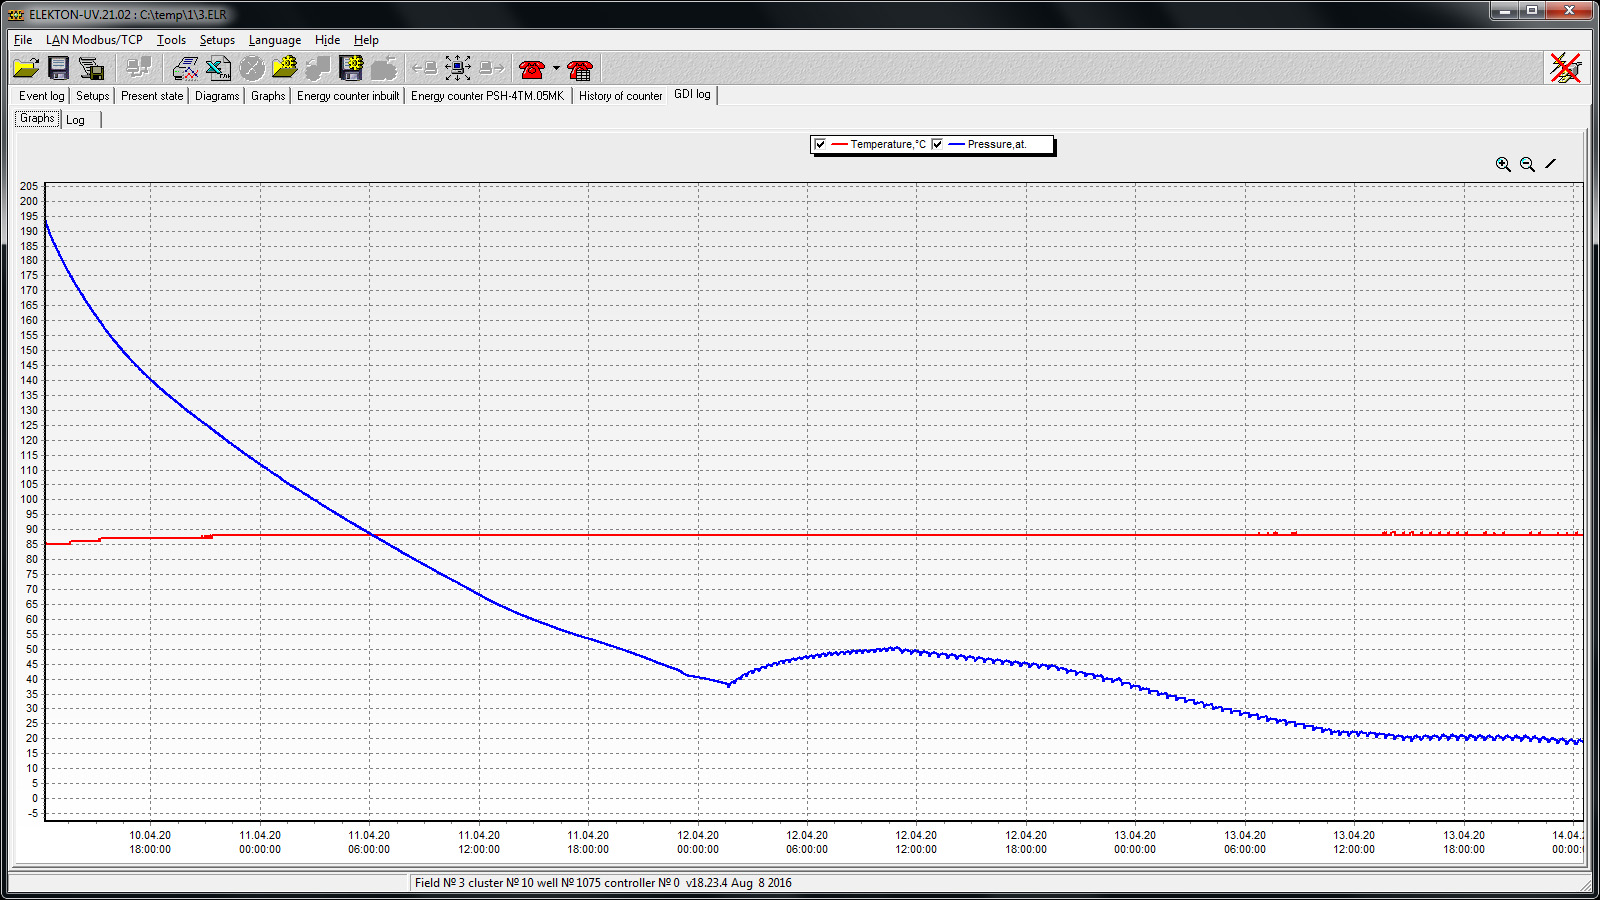Click the blue pressure line color sample in legend
Screen dimensions: 1600x900
956,144
